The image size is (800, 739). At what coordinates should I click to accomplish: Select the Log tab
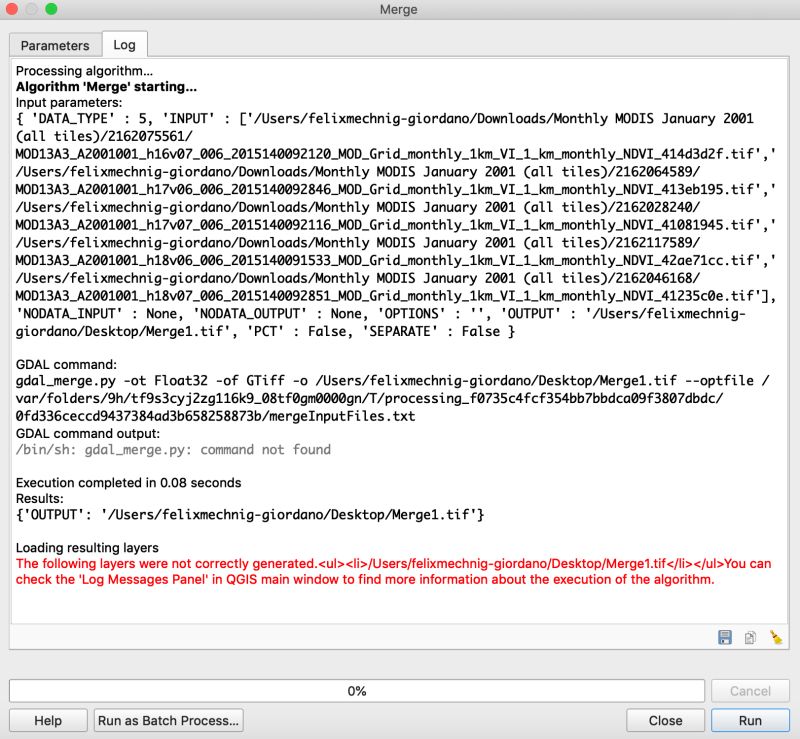(x=126, y=45)
